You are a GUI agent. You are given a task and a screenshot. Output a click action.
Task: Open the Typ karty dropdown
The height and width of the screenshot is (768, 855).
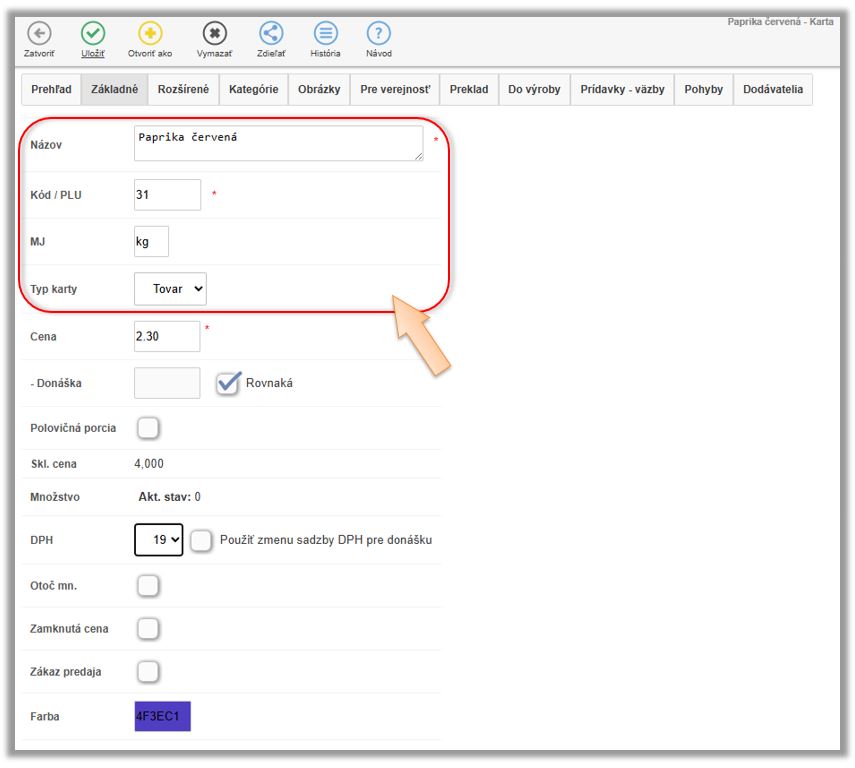pyautogui.click(x=171, y=289)
